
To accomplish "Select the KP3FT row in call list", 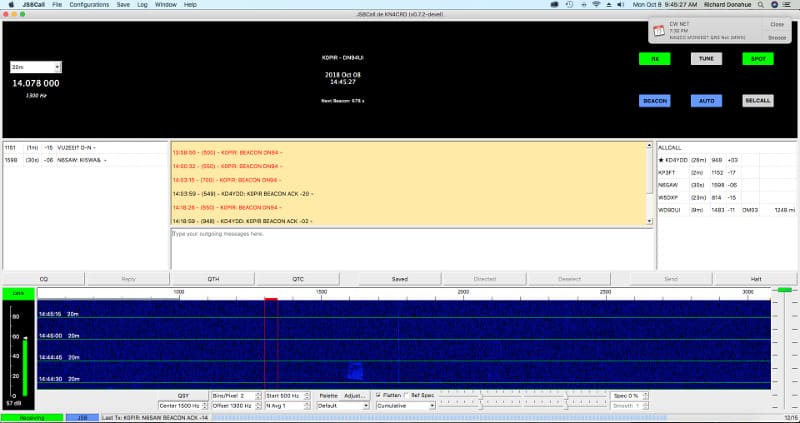I will [727, 172].
